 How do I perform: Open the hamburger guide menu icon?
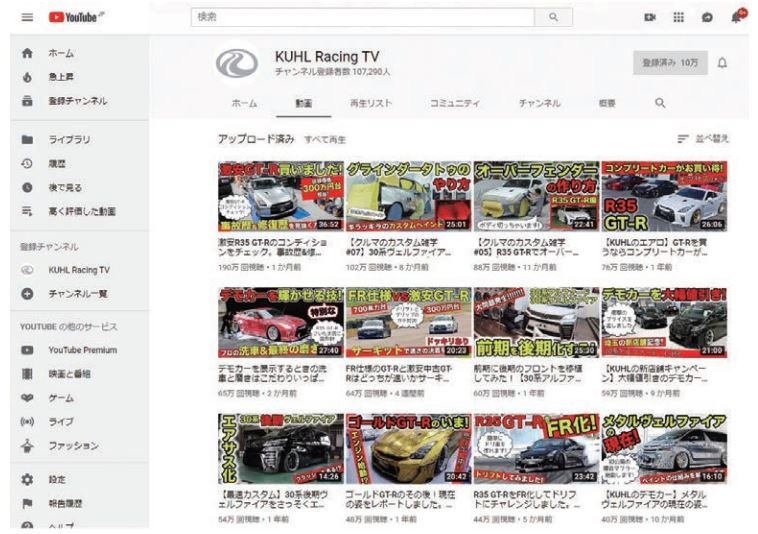pos(28,17)
